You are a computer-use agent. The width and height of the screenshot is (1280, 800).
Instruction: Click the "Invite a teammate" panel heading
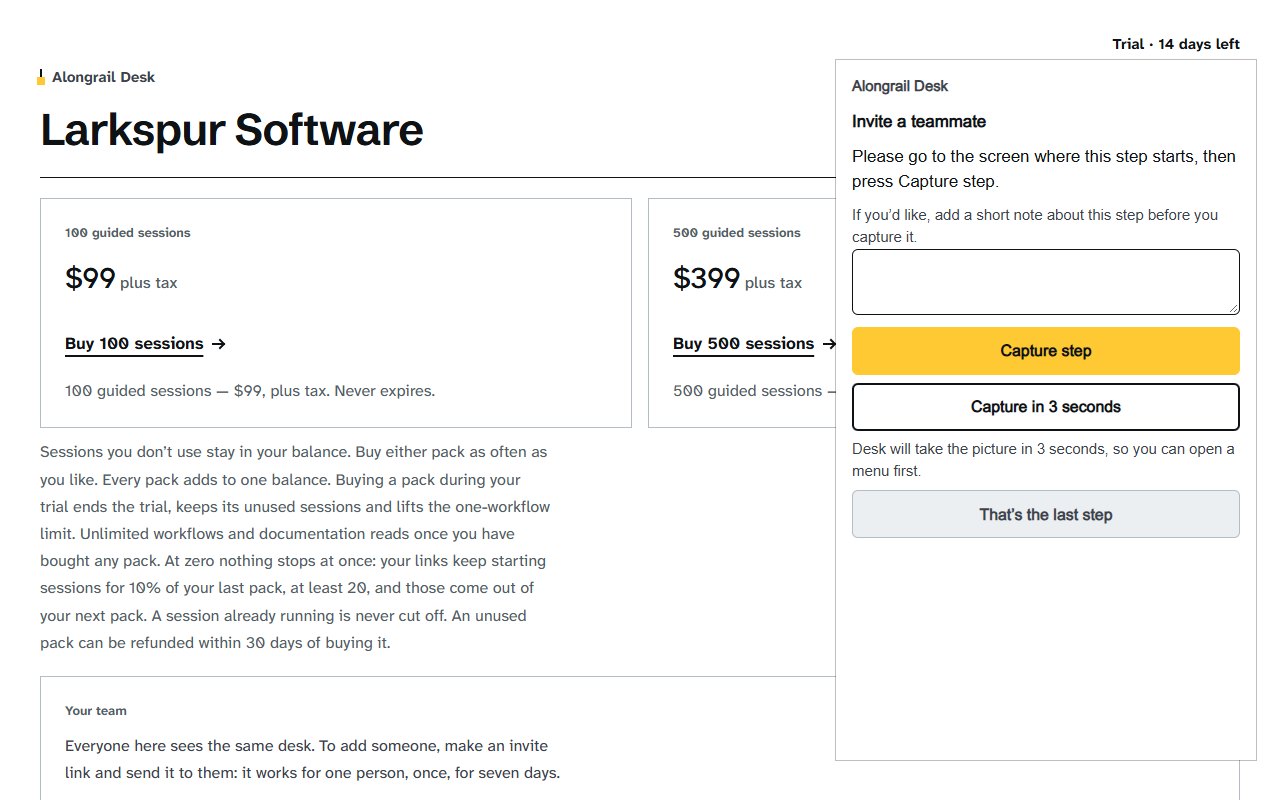pyautogui.click(x=919, y=122)
